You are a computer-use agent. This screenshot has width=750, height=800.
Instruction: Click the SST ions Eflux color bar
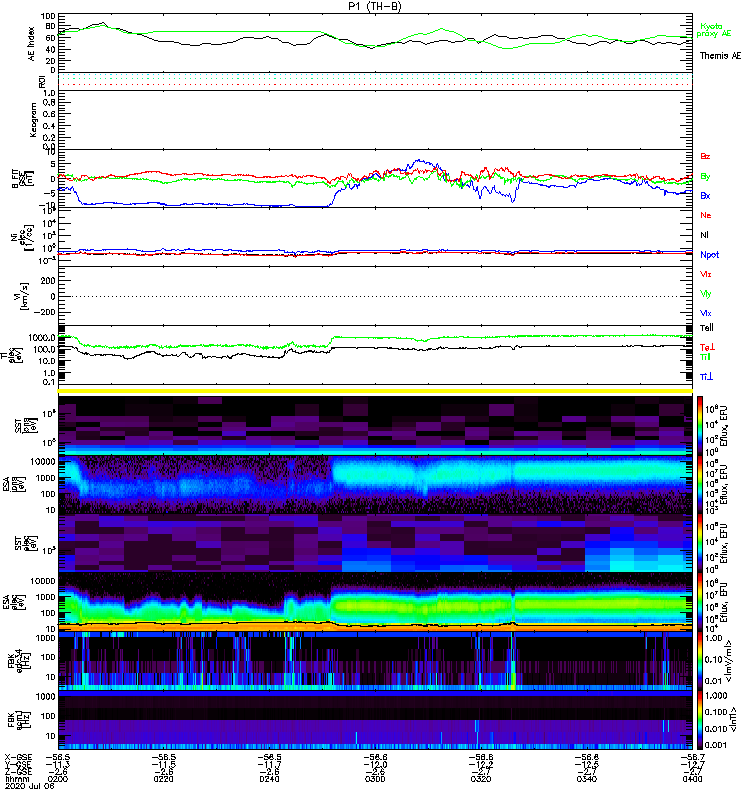[x=700, y=424]
